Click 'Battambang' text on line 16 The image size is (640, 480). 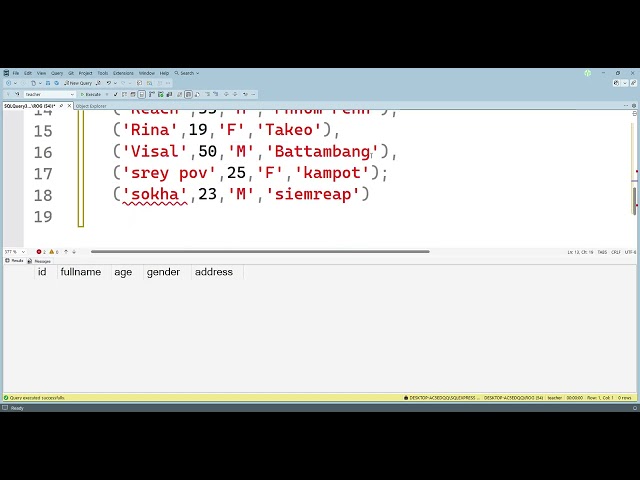click(x=322, y=151)
